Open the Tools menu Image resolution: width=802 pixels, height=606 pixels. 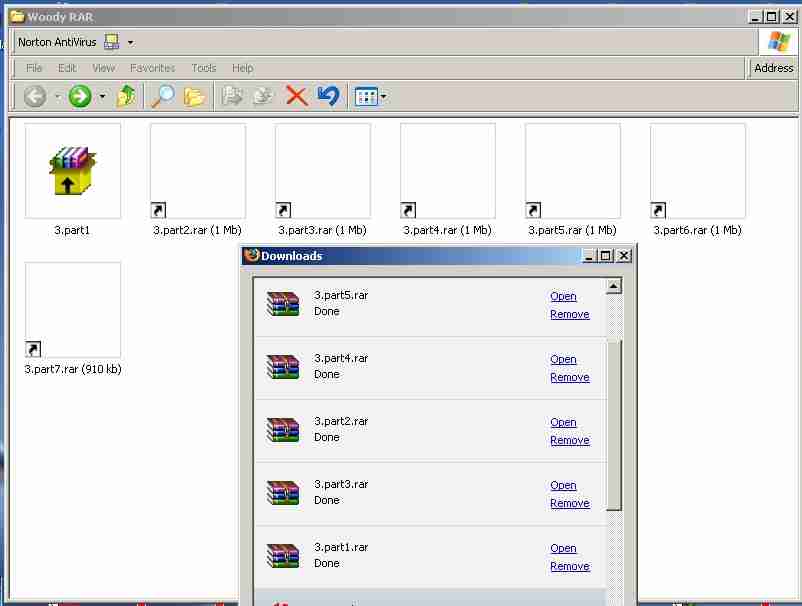(x=203, y=68)
